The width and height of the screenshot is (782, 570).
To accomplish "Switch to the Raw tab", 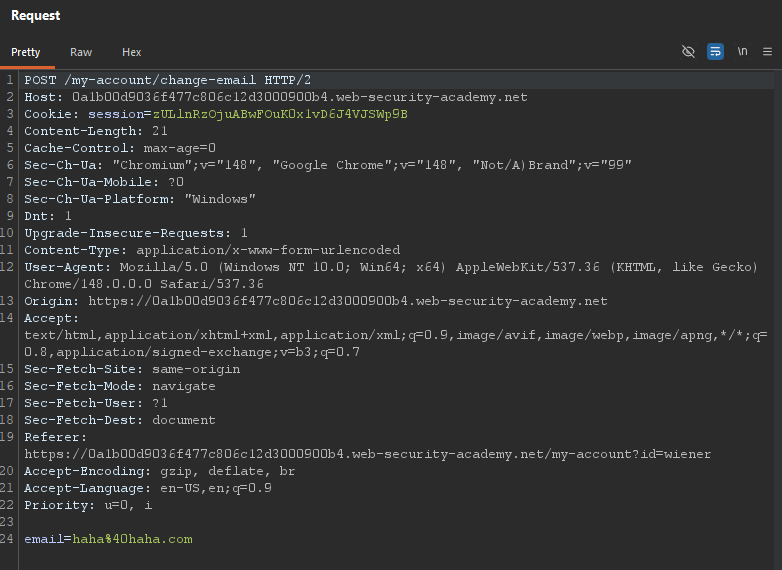I will click(81, 52).
